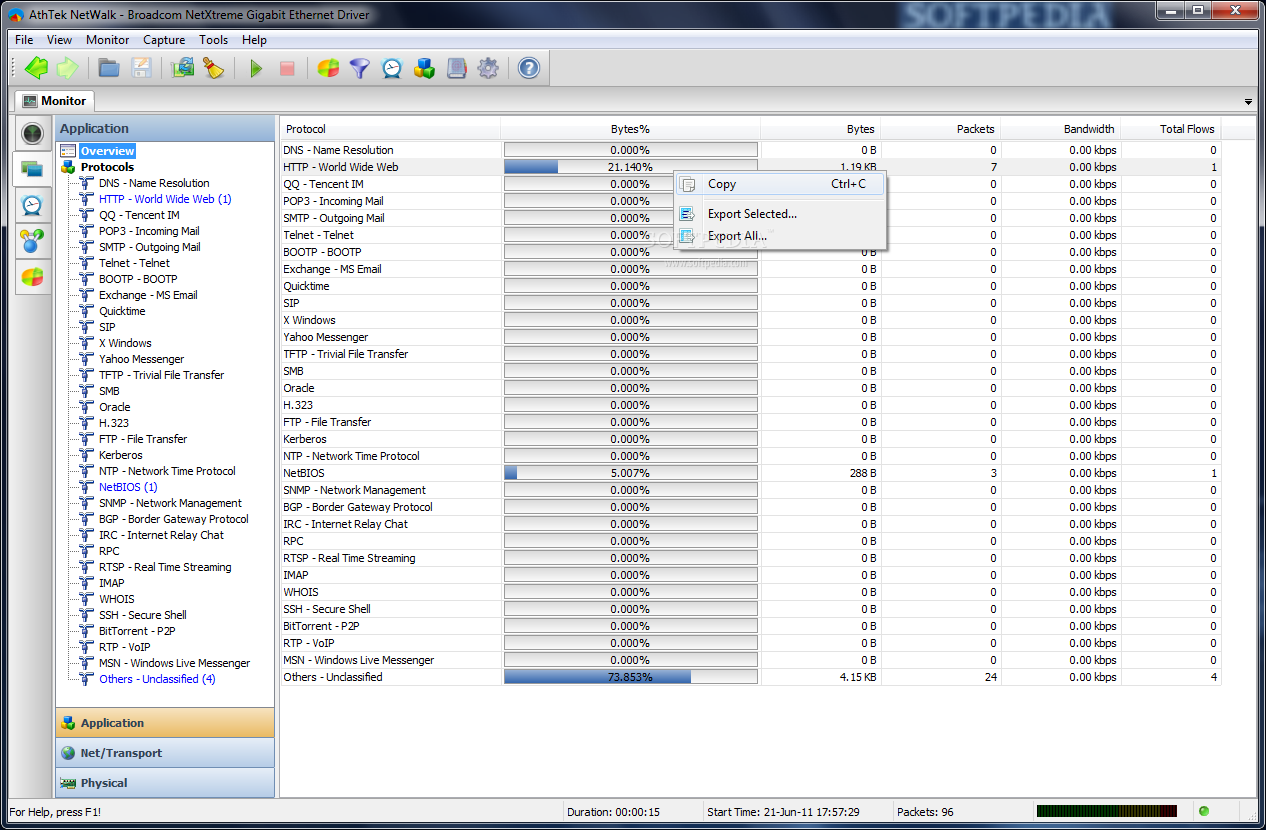Open the View menu
The image size is (1266, 830).
59,40
